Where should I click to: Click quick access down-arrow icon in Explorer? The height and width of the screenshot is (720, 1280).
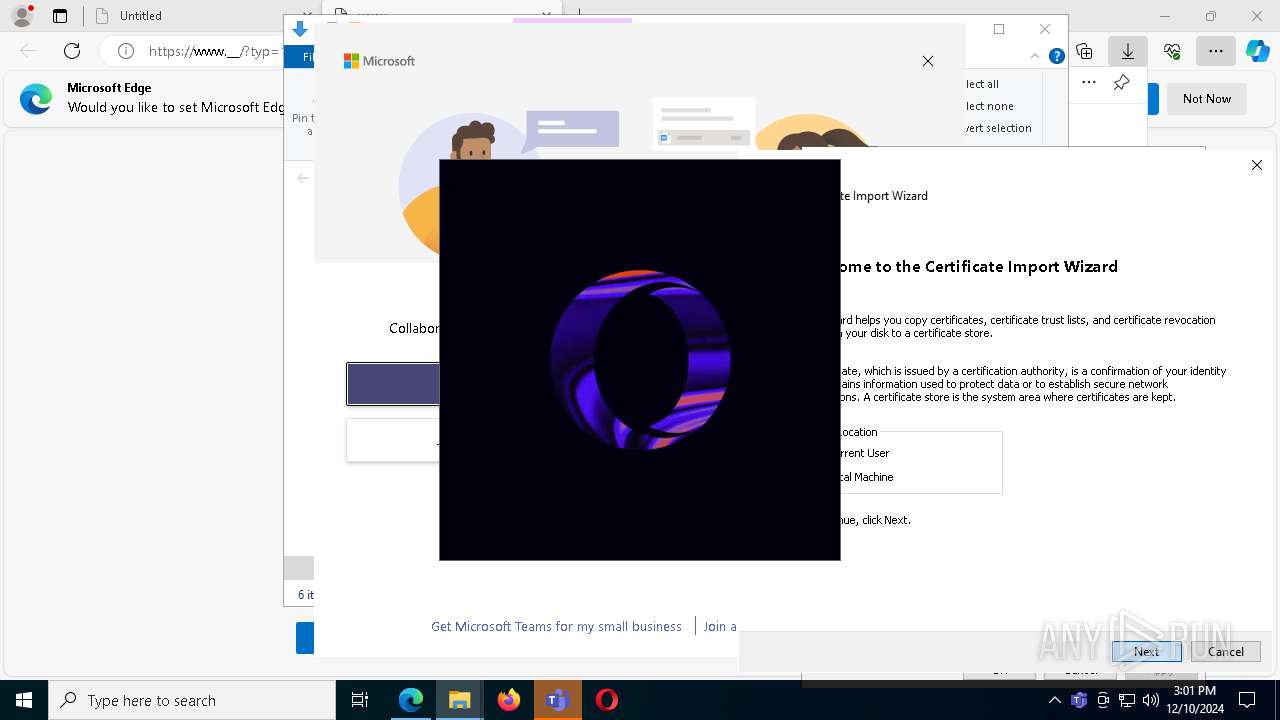[x=299, y=30]
